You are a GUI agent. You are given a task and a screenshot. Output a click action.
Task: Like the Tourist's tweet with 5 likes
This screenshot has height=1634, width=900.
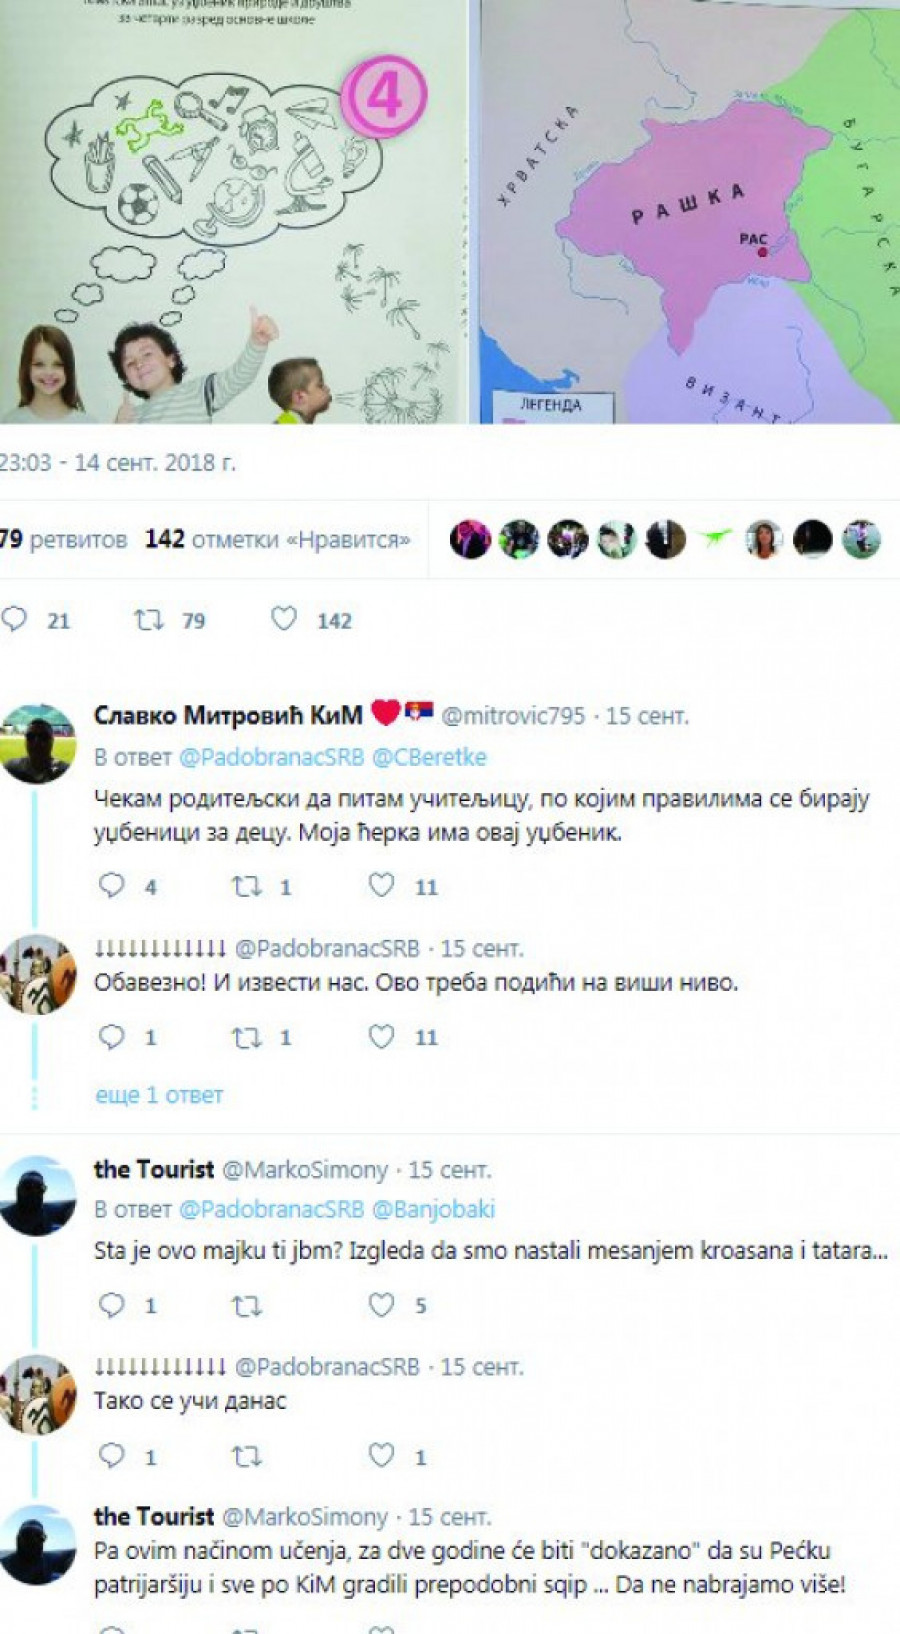click(382, 1304)
